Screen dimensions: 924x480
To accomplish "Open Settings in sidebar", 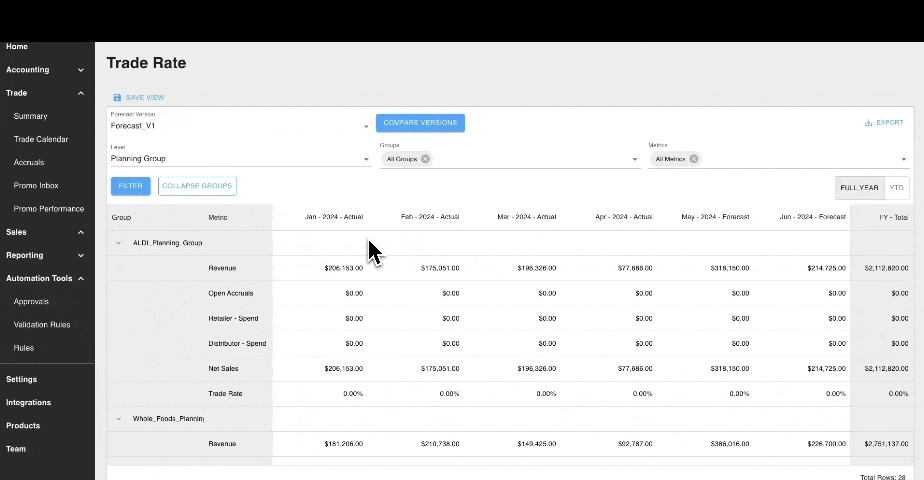I will coord(21,379).
